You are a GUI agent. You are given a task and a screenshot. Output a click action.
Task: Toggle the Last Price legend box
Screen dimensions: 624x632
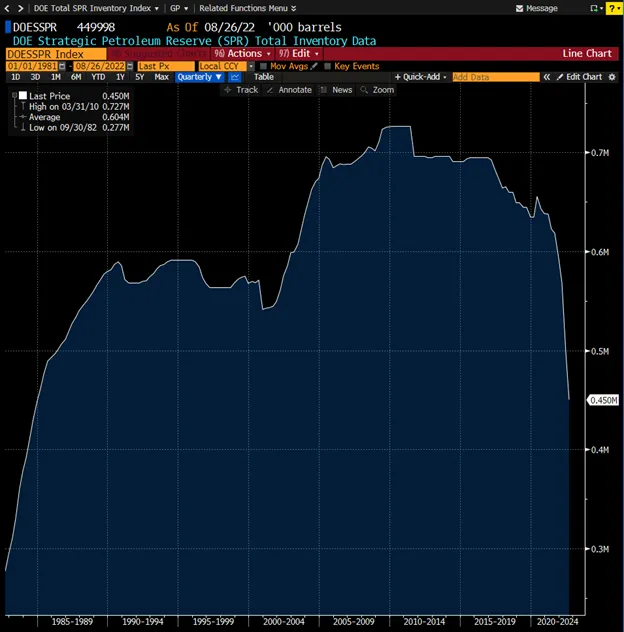22,96
